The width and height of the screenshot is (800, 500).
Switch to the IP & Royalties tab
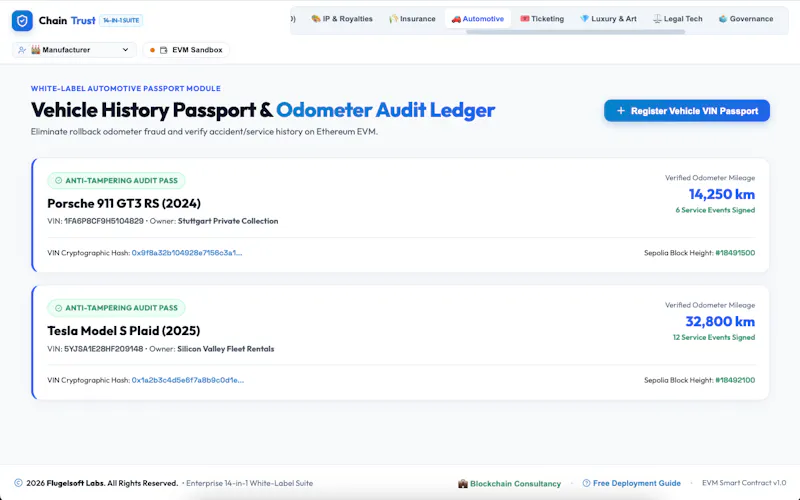(342, 19)
